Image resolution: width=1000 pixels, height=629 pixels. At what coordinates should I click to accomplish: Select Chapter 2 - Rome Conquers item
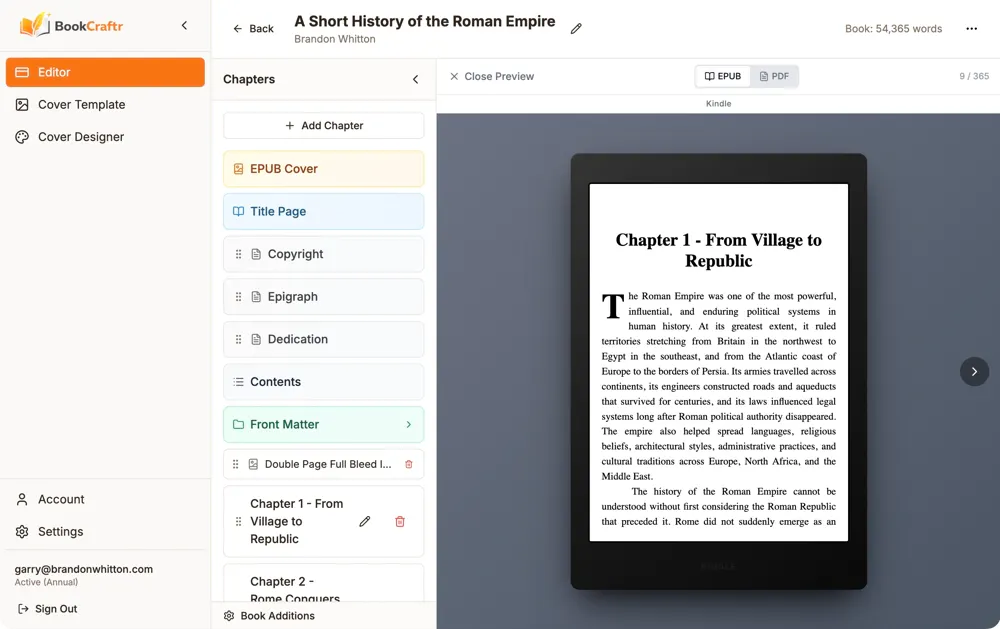tap(323, 584)
